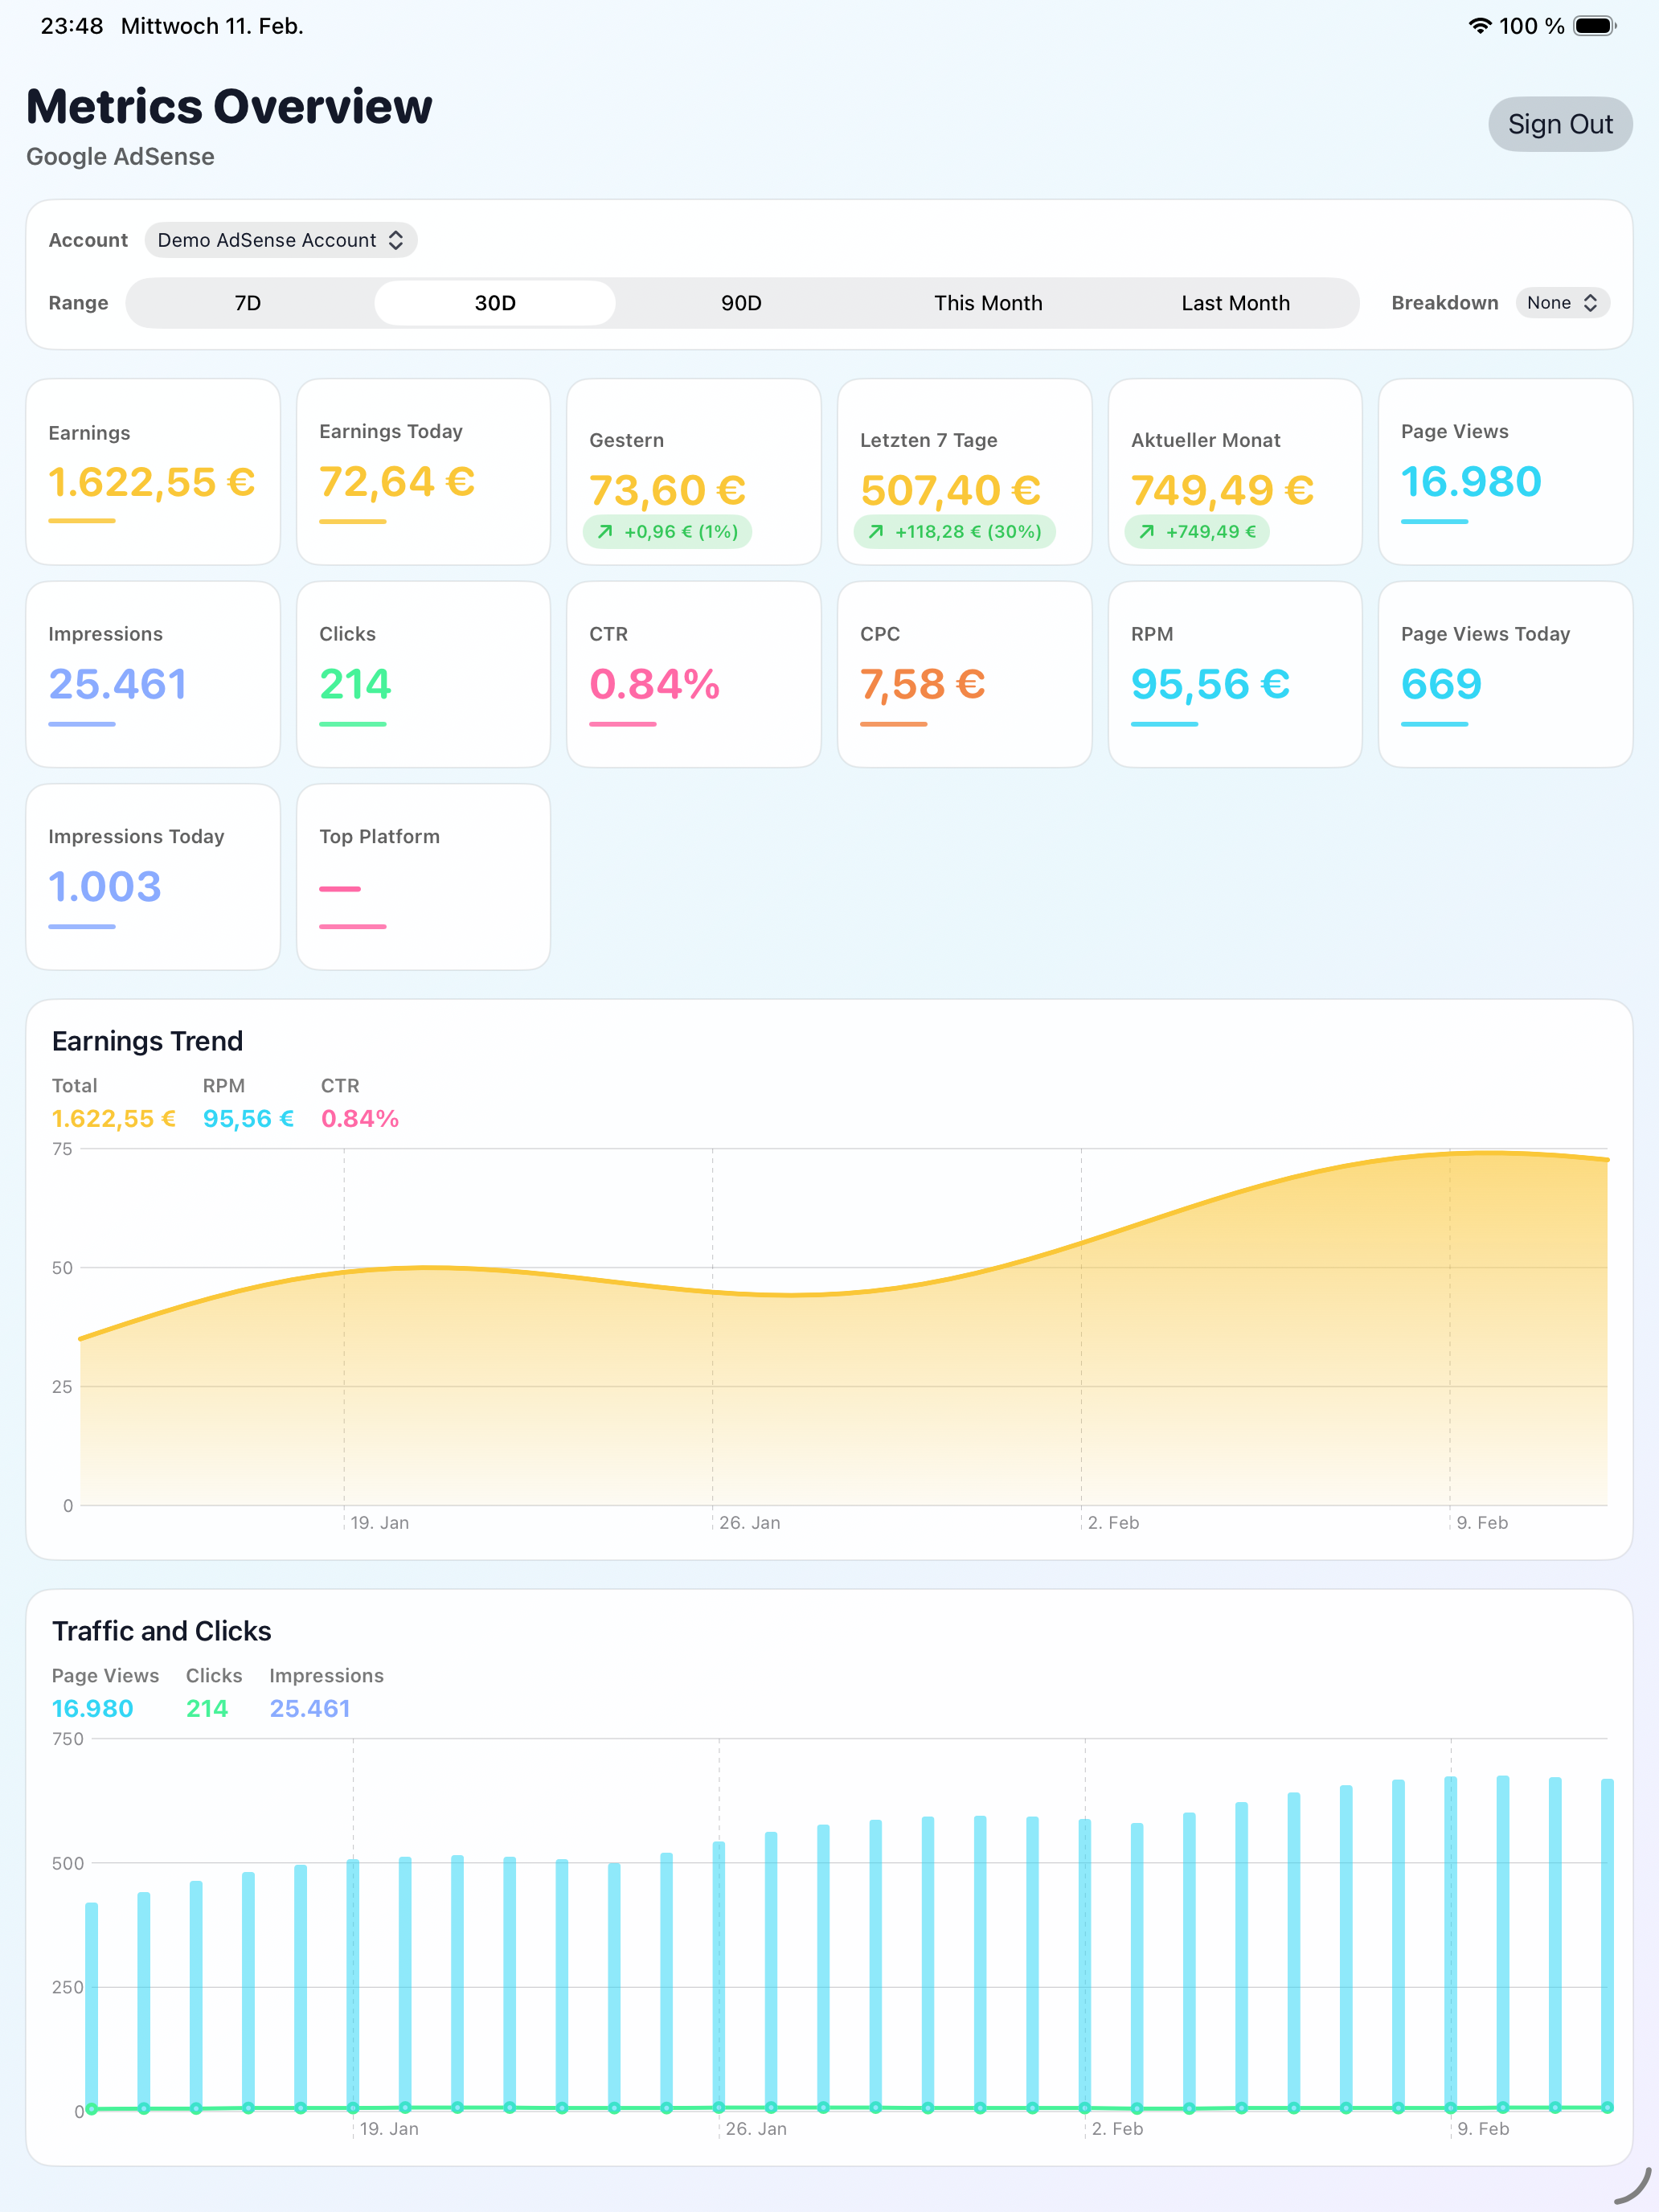Click the Sign Out button
This screenshot has width=1659, height=2212.
1560,124
